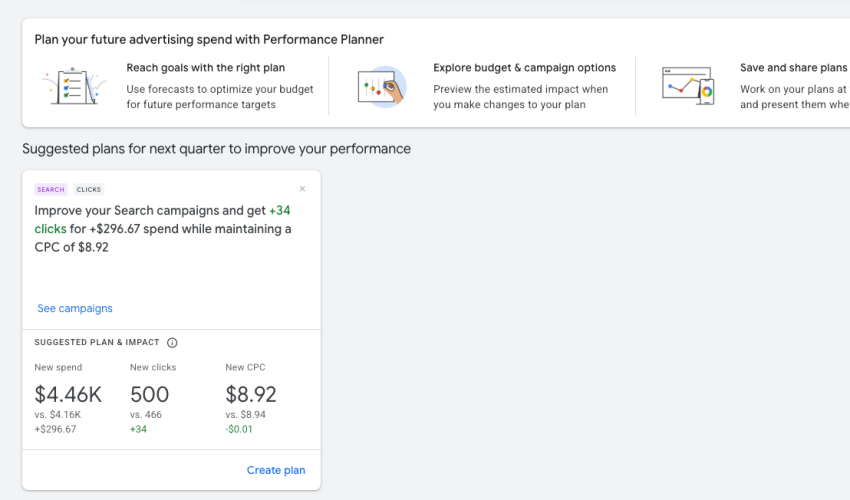Click the budget chart illustration icon
Image resolution: width=850 pixels, height=500 pixels.
(x=382, y=87)
